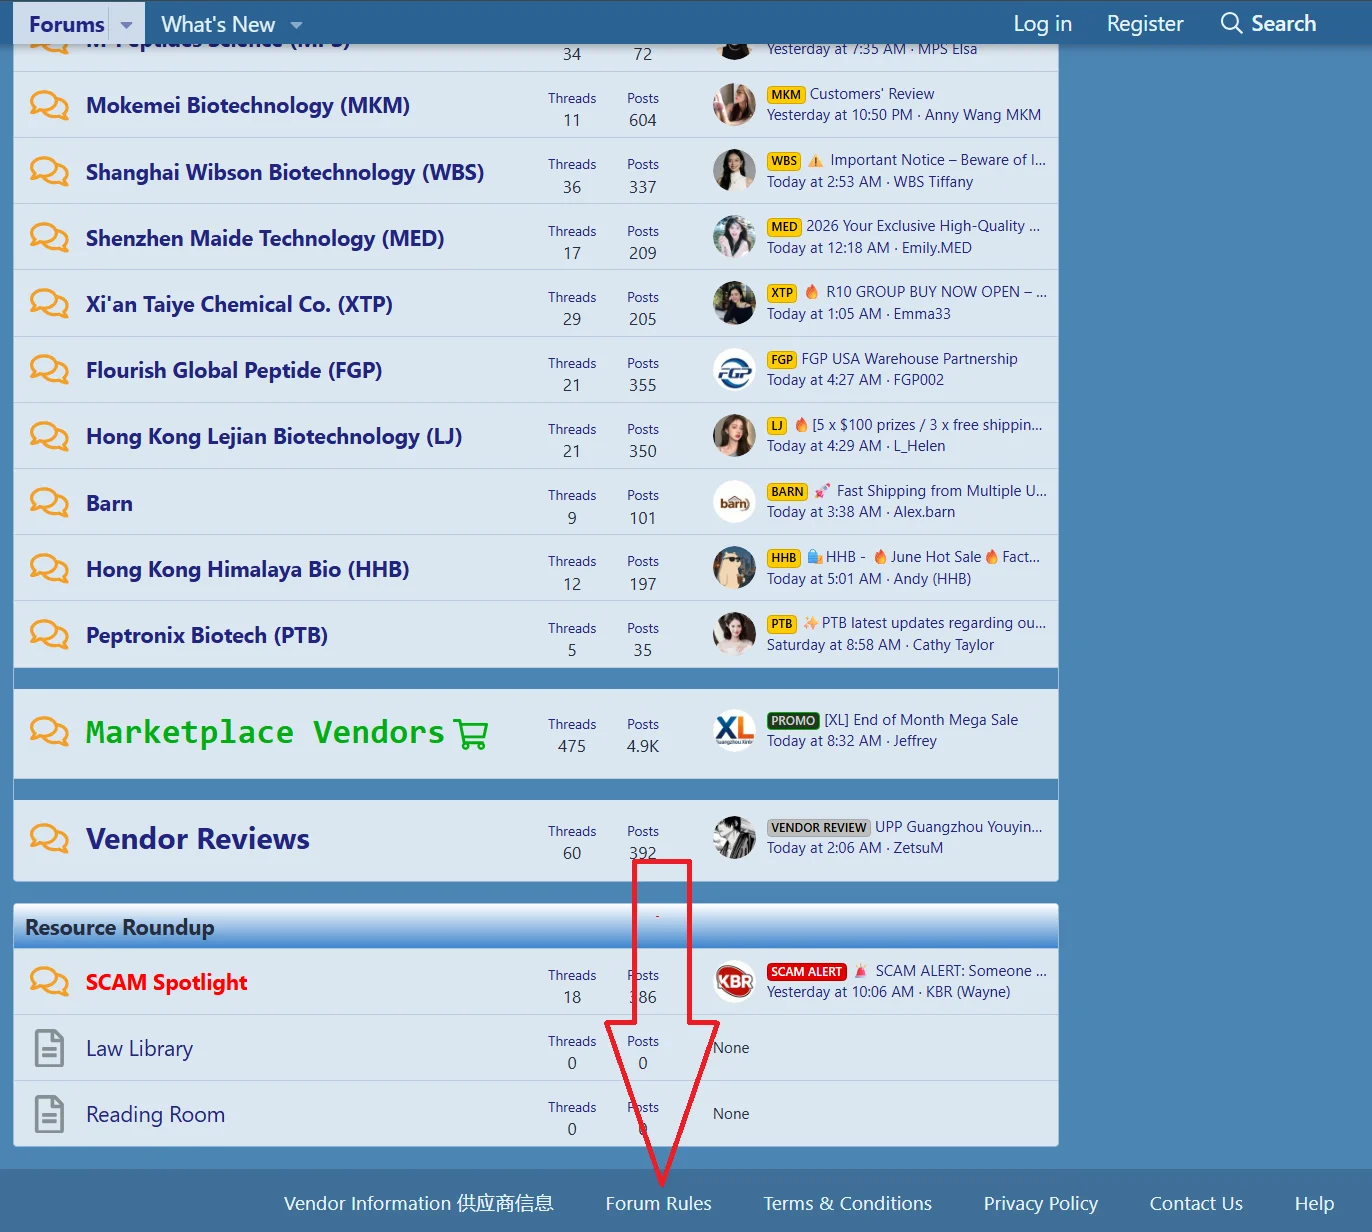The height and width of the screenshot is (1232, 1372).
Task: Open Alex.barn poster avatar
Action: coord(734,501)
